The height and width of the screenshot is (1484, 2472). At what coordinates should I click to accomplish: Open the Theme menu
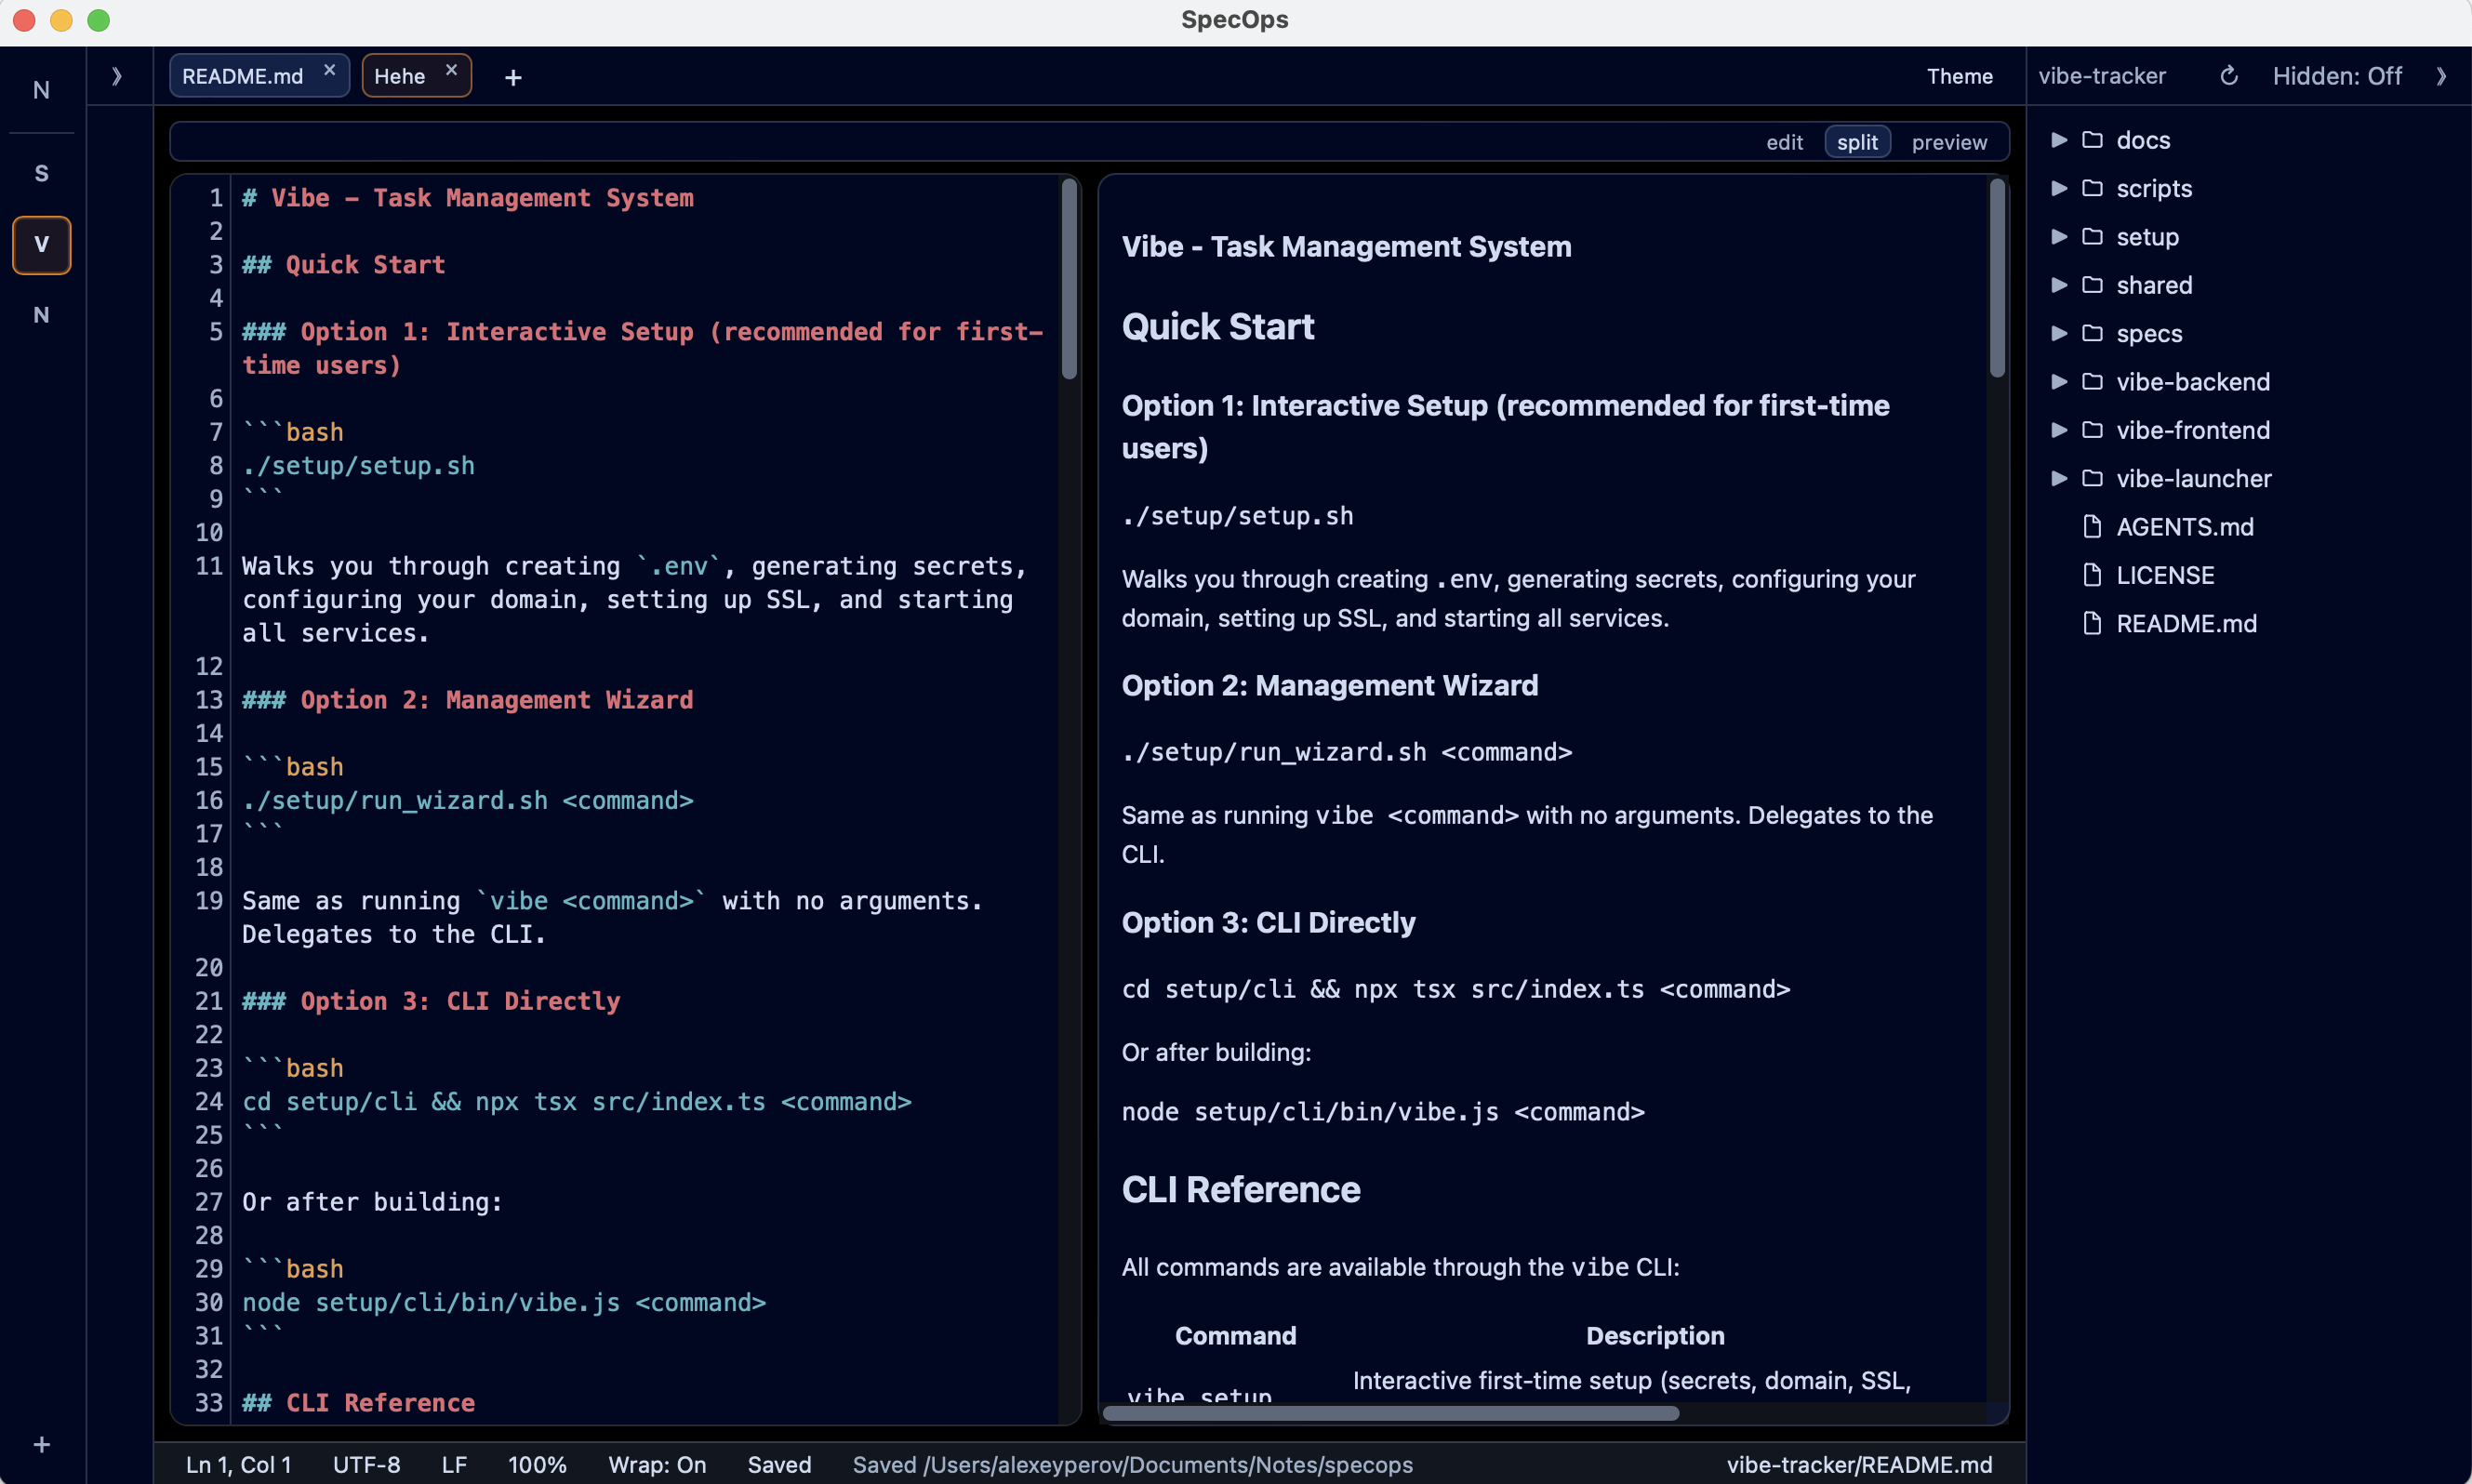[x=1959, y=76]
